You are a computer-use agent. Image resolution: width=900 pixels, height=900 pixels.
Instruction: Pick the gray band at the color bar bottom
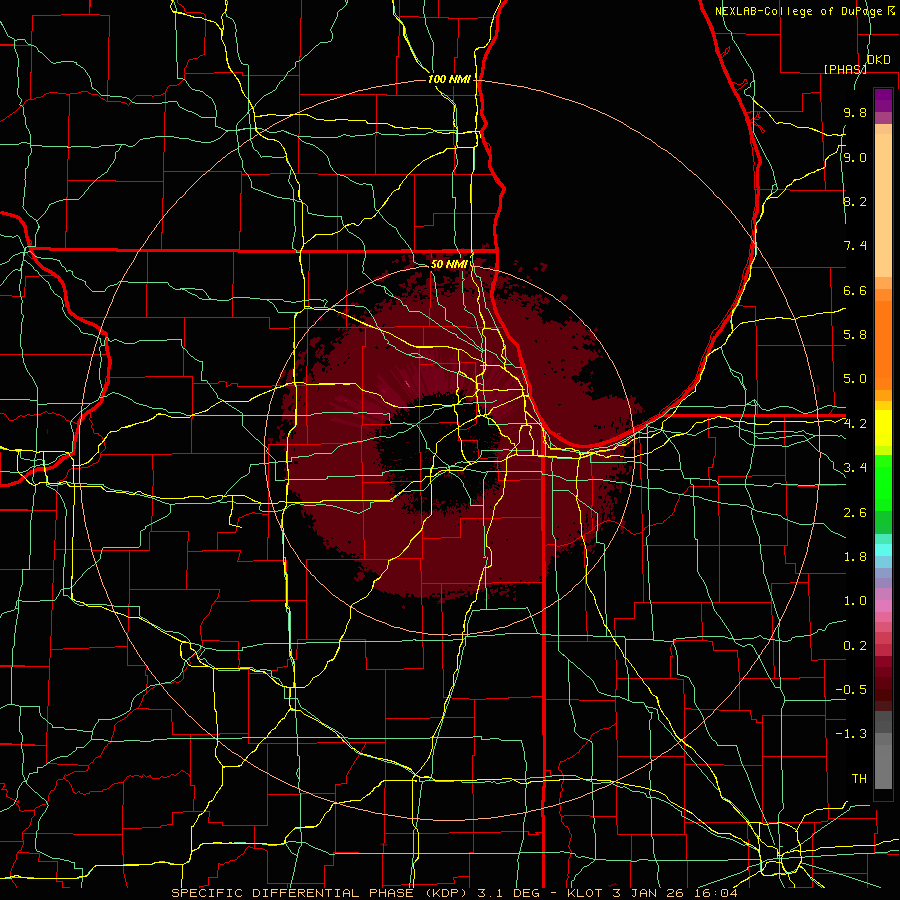pos(883,766)
